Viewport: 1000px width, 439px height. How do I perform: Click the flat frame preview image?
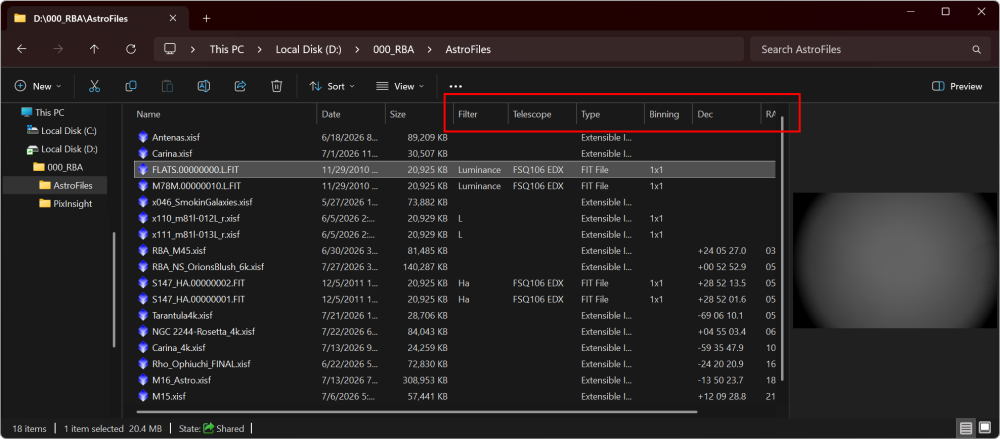point(896,260)
